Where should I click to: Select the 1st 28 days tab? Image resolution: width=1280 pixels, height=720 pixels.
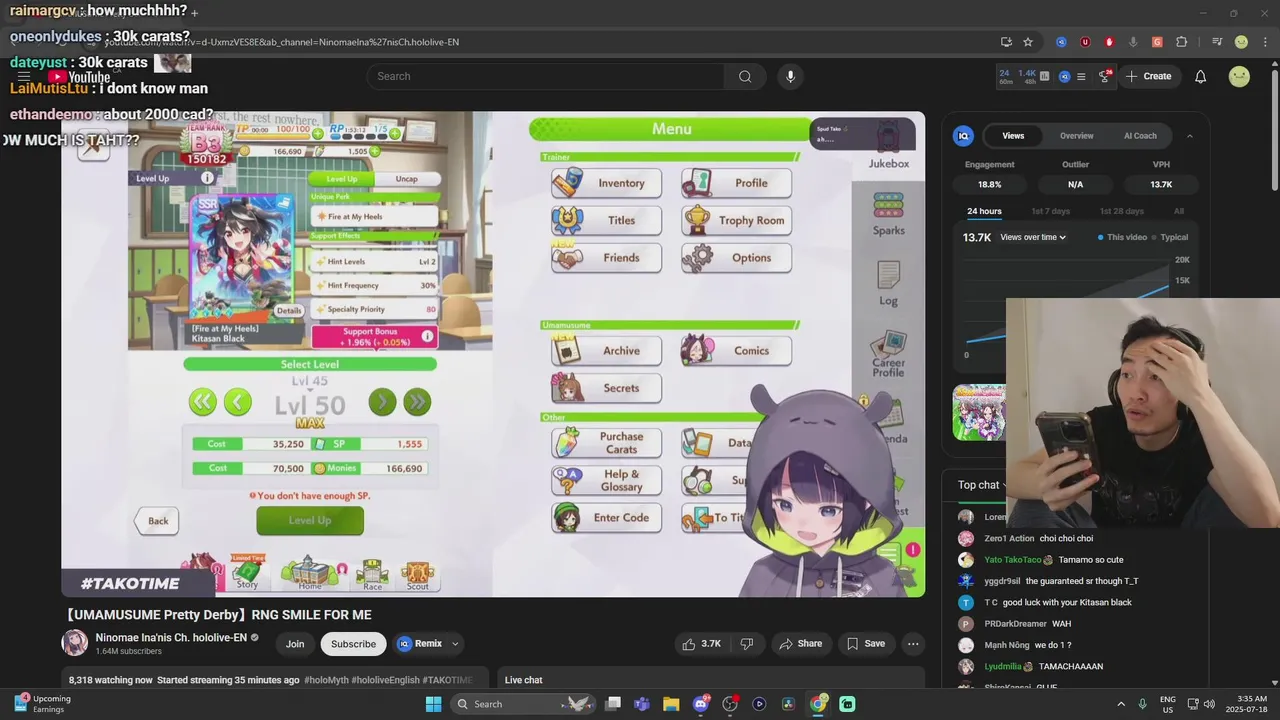pos(1121,211)
